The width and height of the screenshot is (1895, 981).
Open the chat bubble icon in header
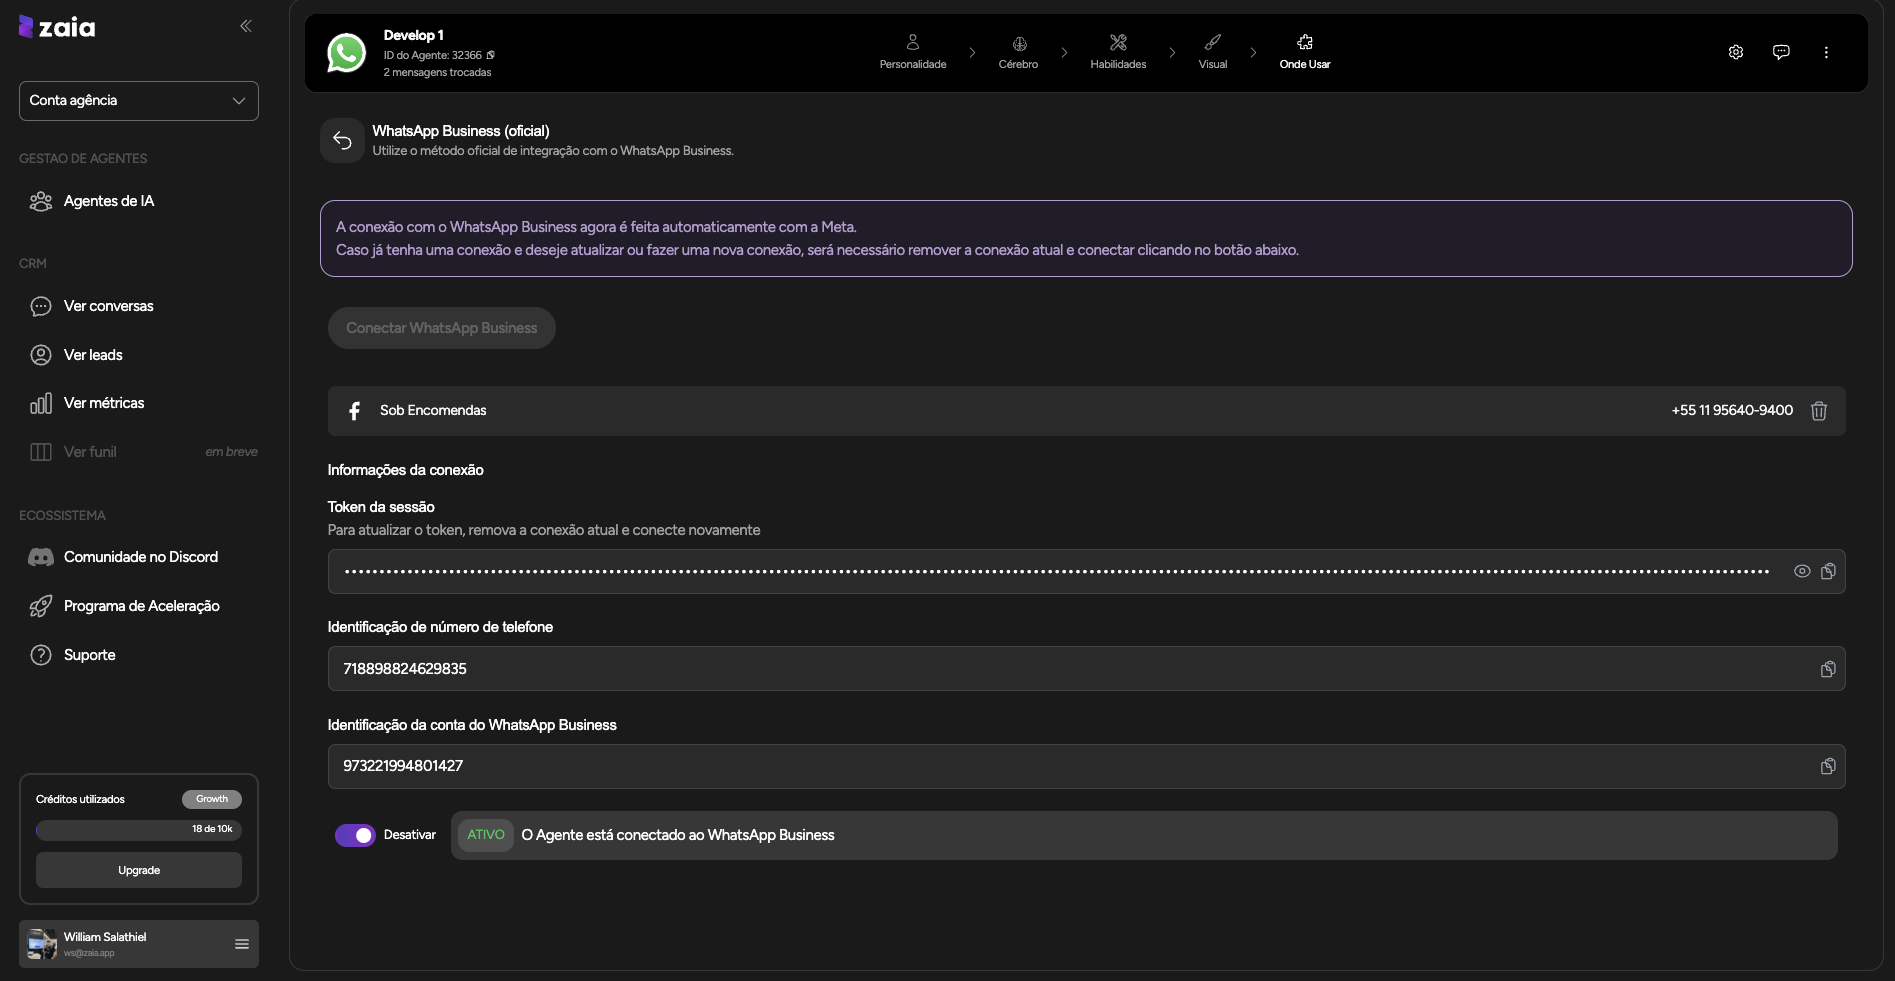[x=1780, y=52]
